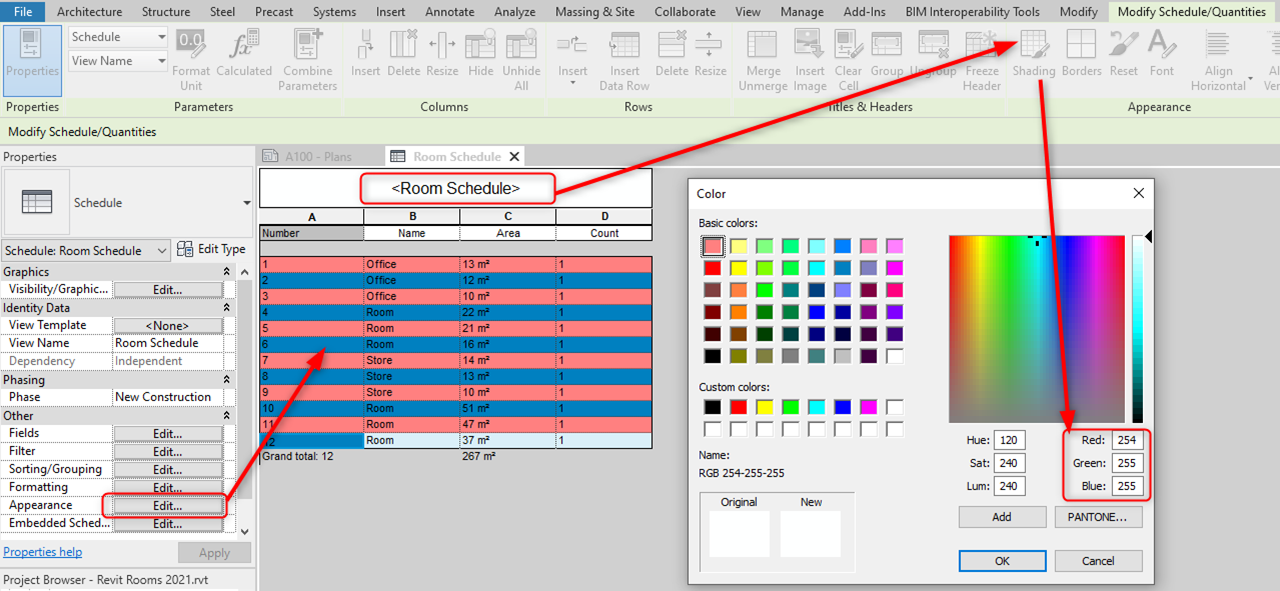The height and width of the screenshot is (591, 1280).
Task: Click the Borders tool icon
Action: [1081, 46]
